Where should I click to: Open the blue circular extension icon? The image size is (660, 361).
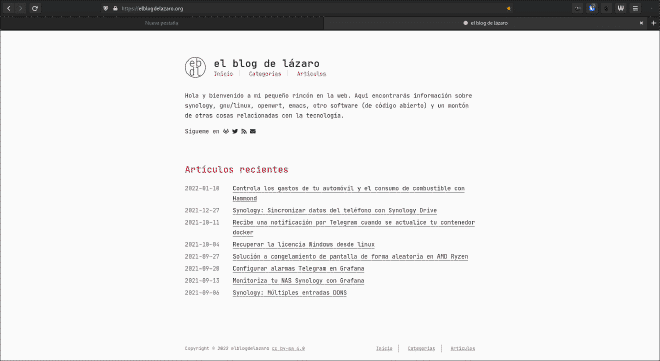[x=592, y=8]
